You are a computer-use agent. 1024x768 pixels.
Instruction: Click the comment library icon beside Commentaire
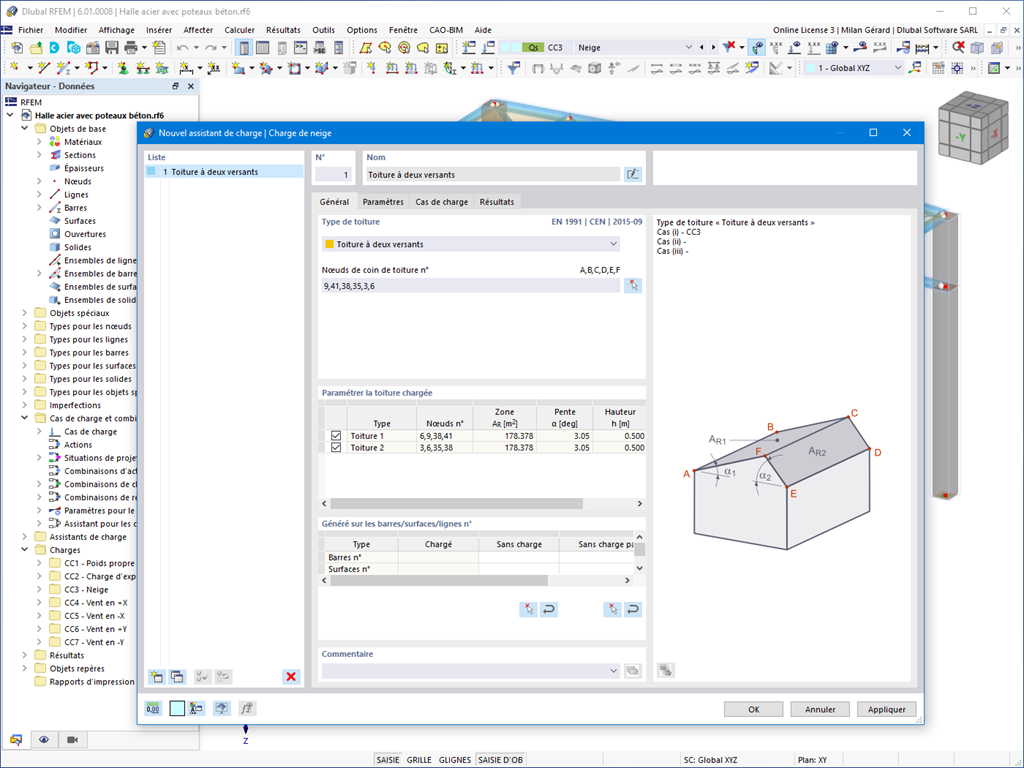(633, 671)
